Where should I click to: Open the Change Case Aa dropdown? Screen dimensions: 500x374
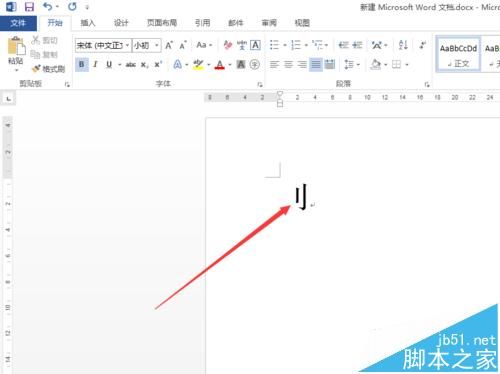(204, 45)
